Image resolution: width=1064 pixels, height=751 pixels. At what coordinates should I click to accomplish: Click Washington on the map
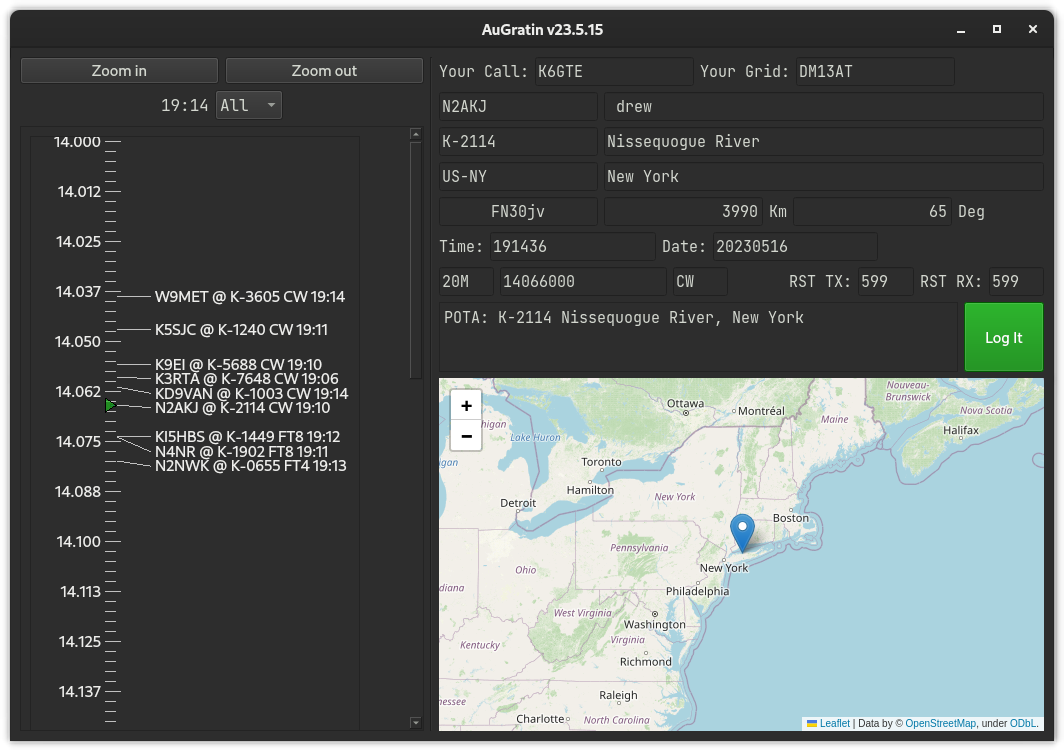click(655, 624)
